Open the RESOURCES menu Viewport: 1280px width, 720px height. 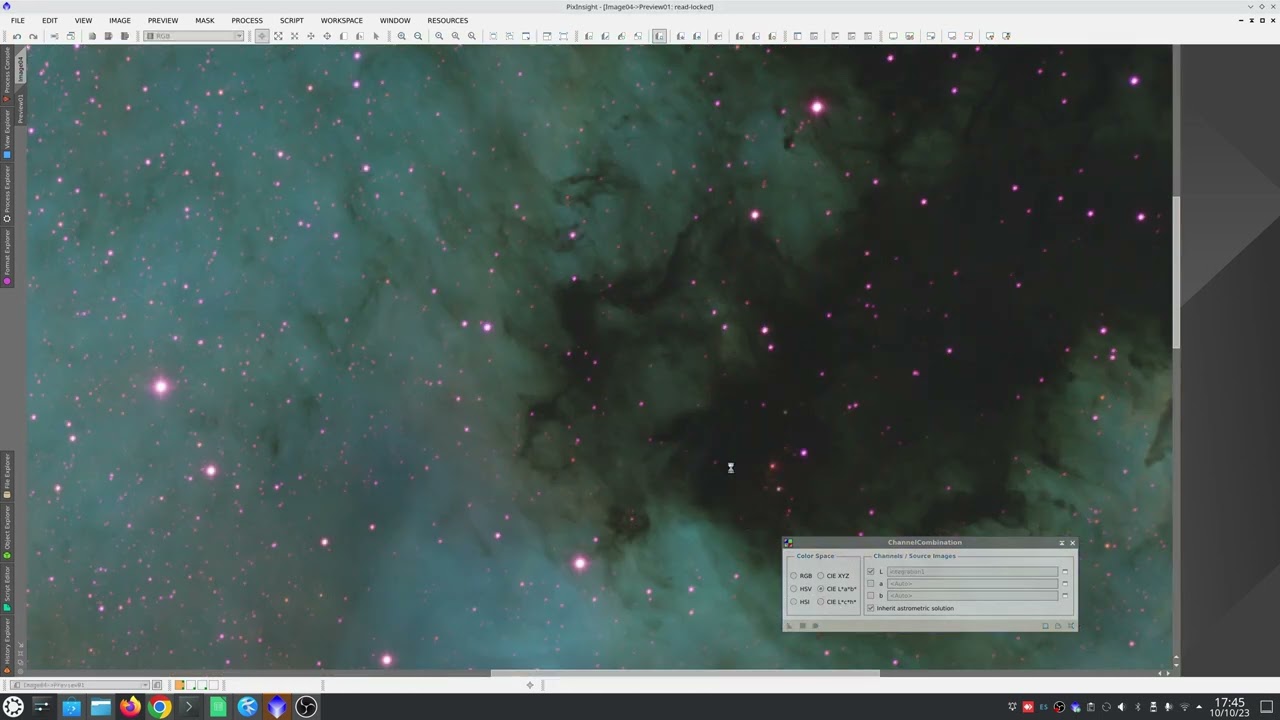[x=448, y=20]
